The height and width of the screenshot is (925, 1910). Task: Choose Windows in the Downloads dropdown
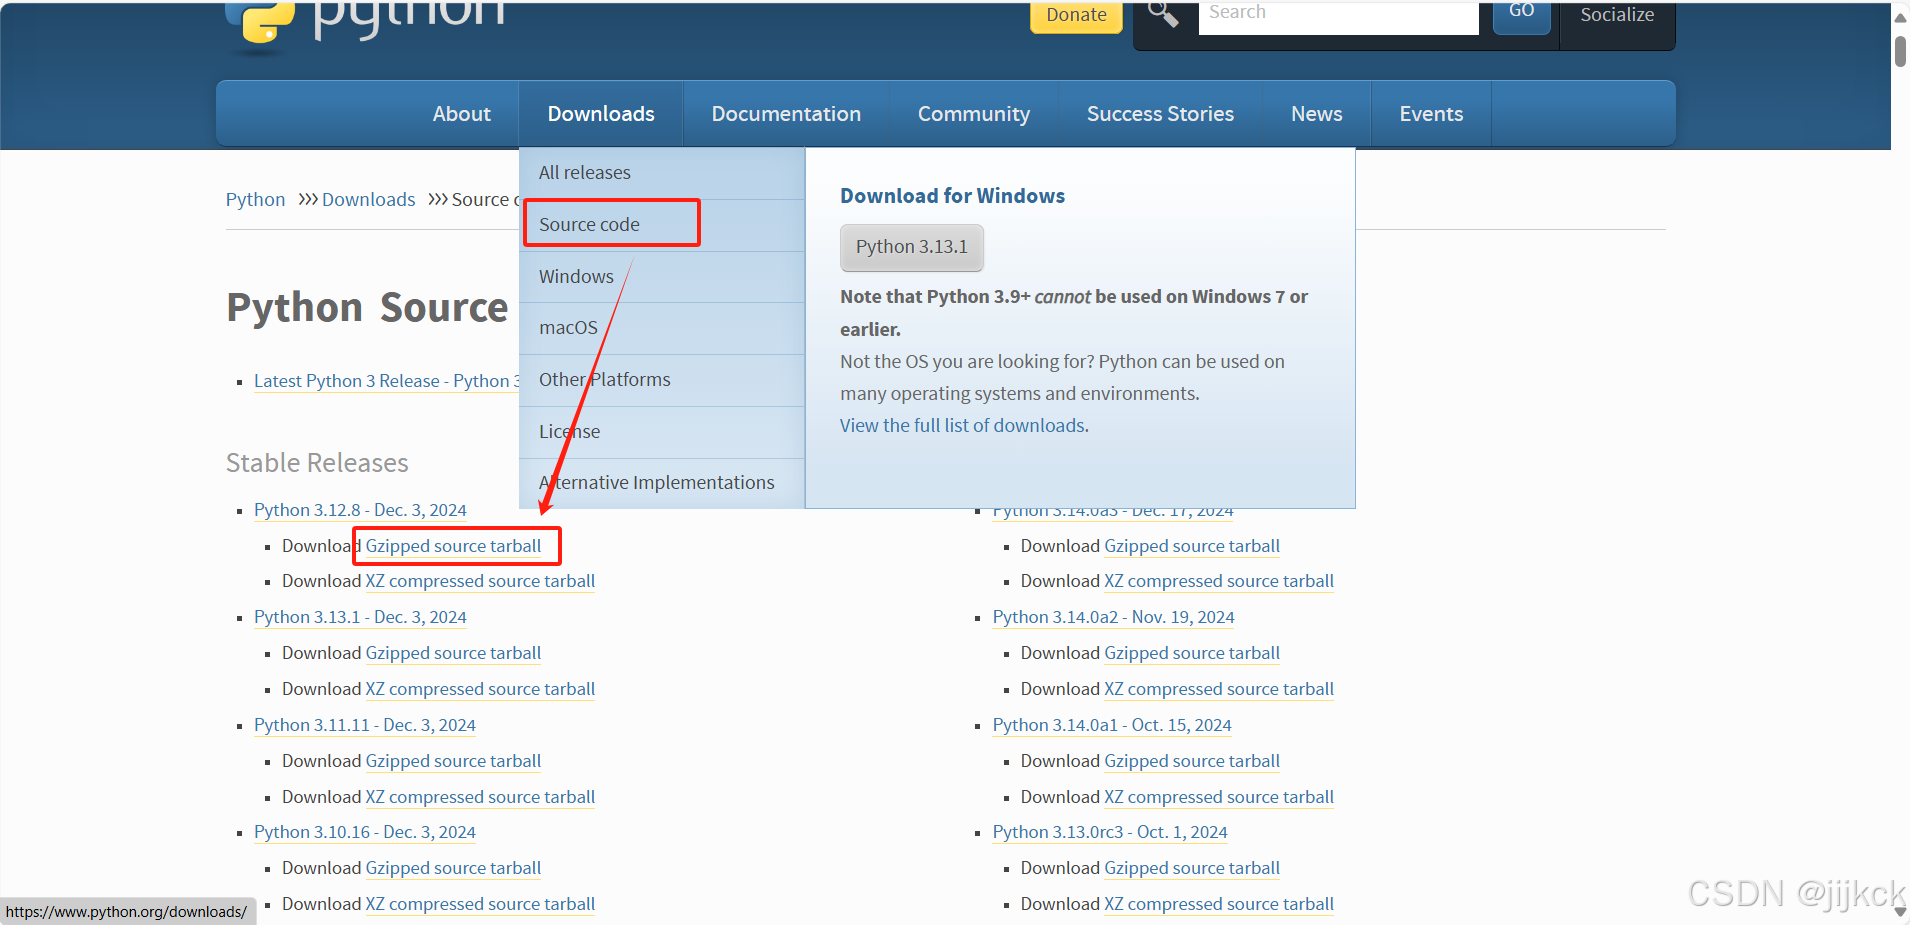(x=576, y=276)
